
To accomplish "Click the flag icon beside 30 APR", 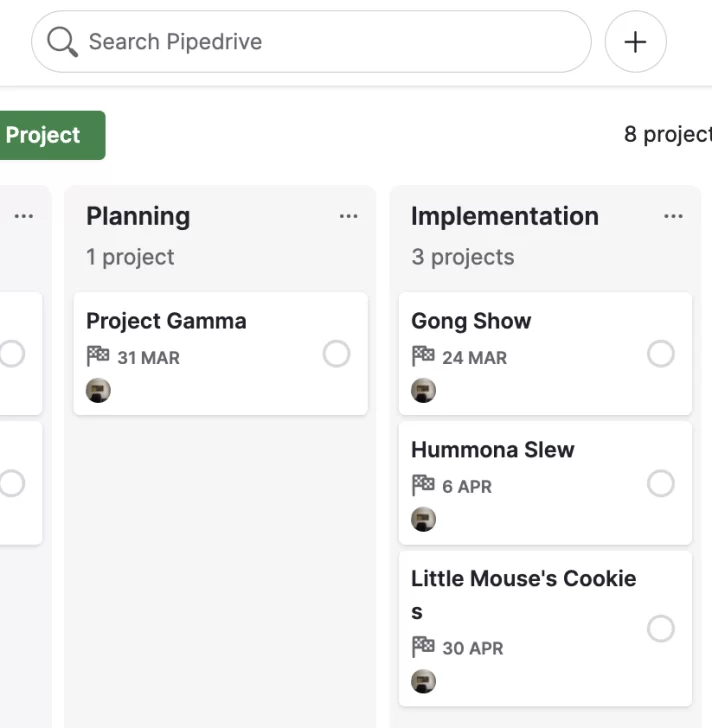I will (x=423, y=647).
